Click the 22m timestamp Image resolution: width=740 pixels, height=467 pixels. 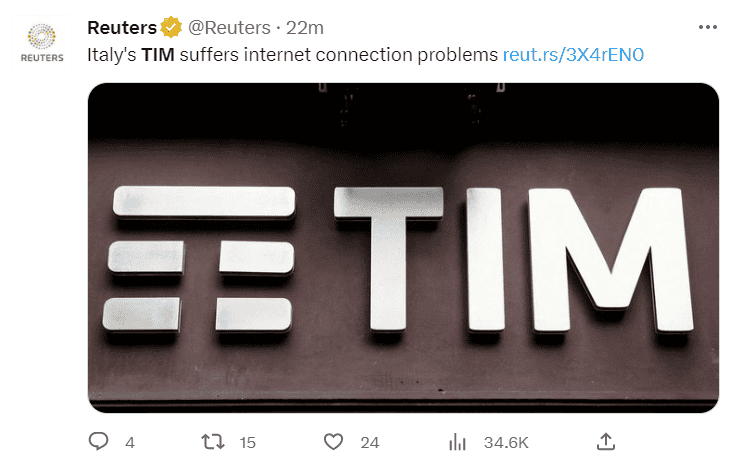[304, 28]
